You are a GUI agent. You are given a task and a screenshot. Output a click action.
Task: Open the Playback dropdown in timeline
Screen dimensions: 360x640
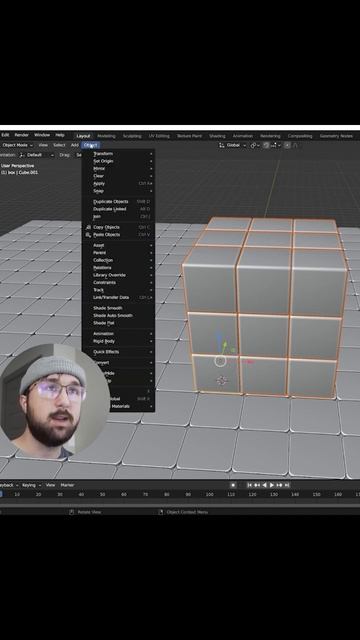9,485
